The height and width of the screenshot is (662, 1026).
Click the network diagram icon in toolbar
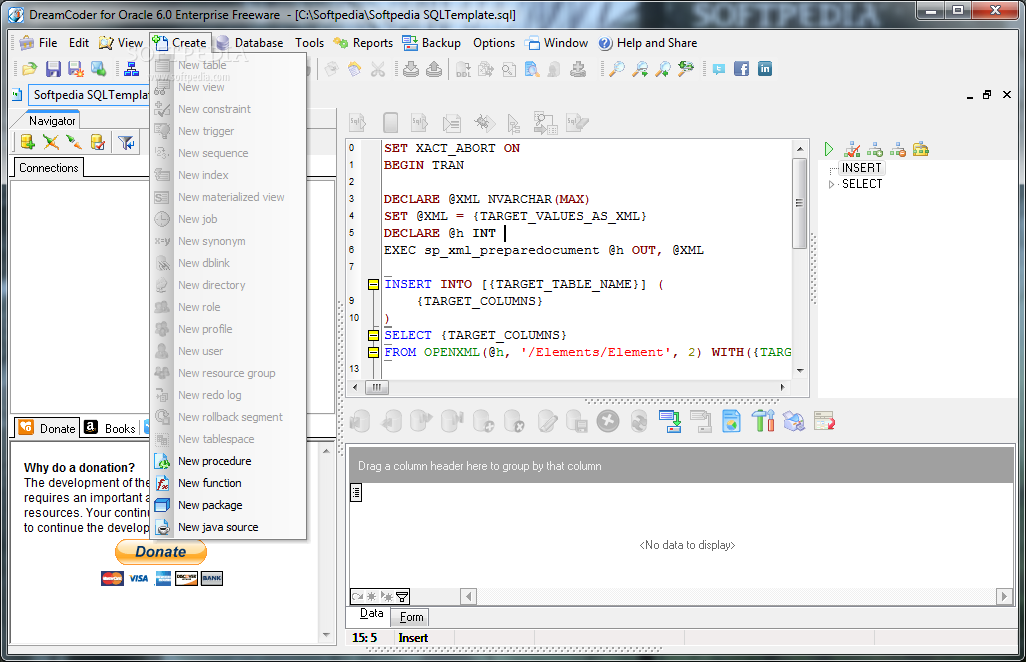click(131, 69)
